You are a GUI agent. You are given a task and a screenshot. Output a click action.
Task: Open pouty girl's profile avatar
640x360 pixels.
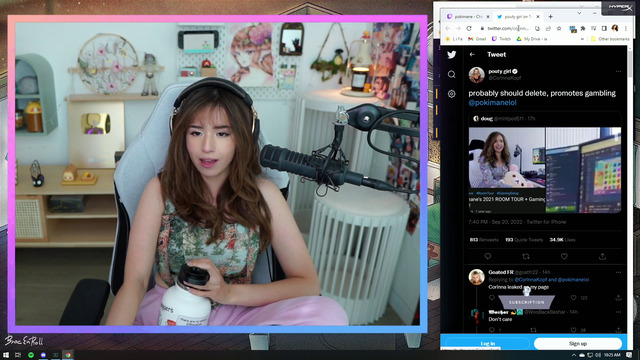point(476,75)
